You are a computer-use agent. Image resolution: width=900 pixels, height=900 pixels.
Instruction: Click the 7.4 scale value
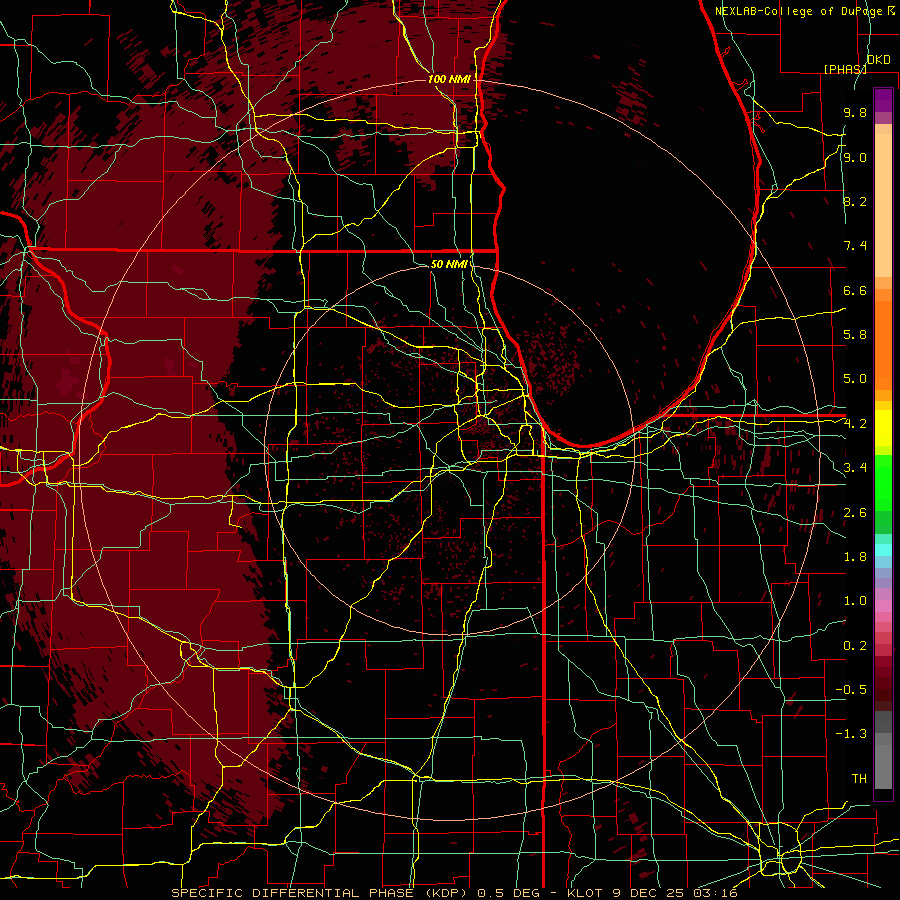click(855, 246)
